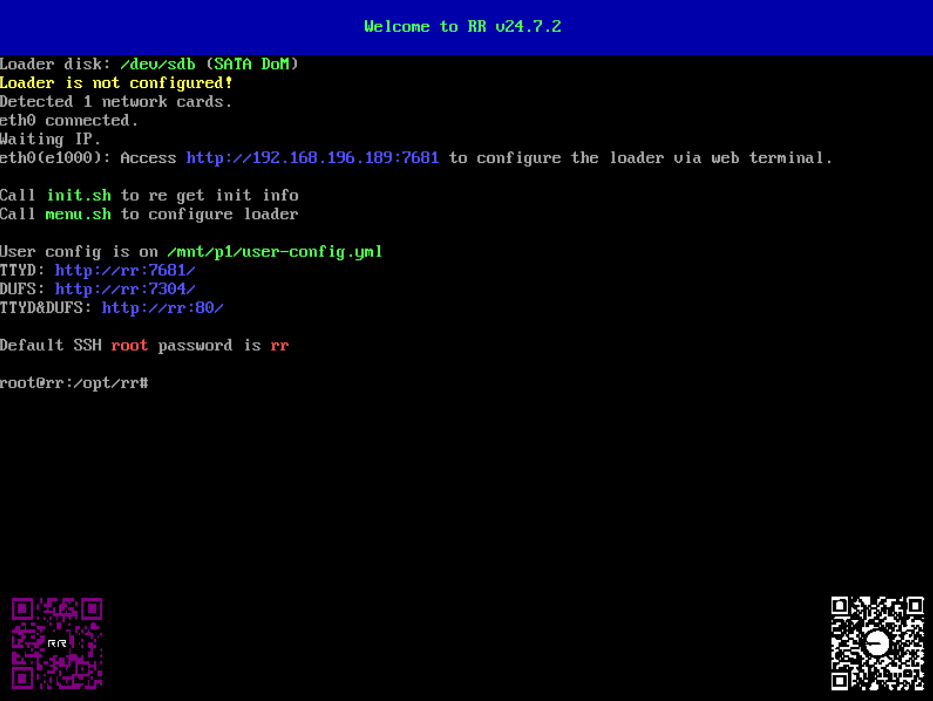Open the http://192.168.196.189:7681 web terminal link
The height and width of the screenshot is (701, 933).
click(312, 158)
